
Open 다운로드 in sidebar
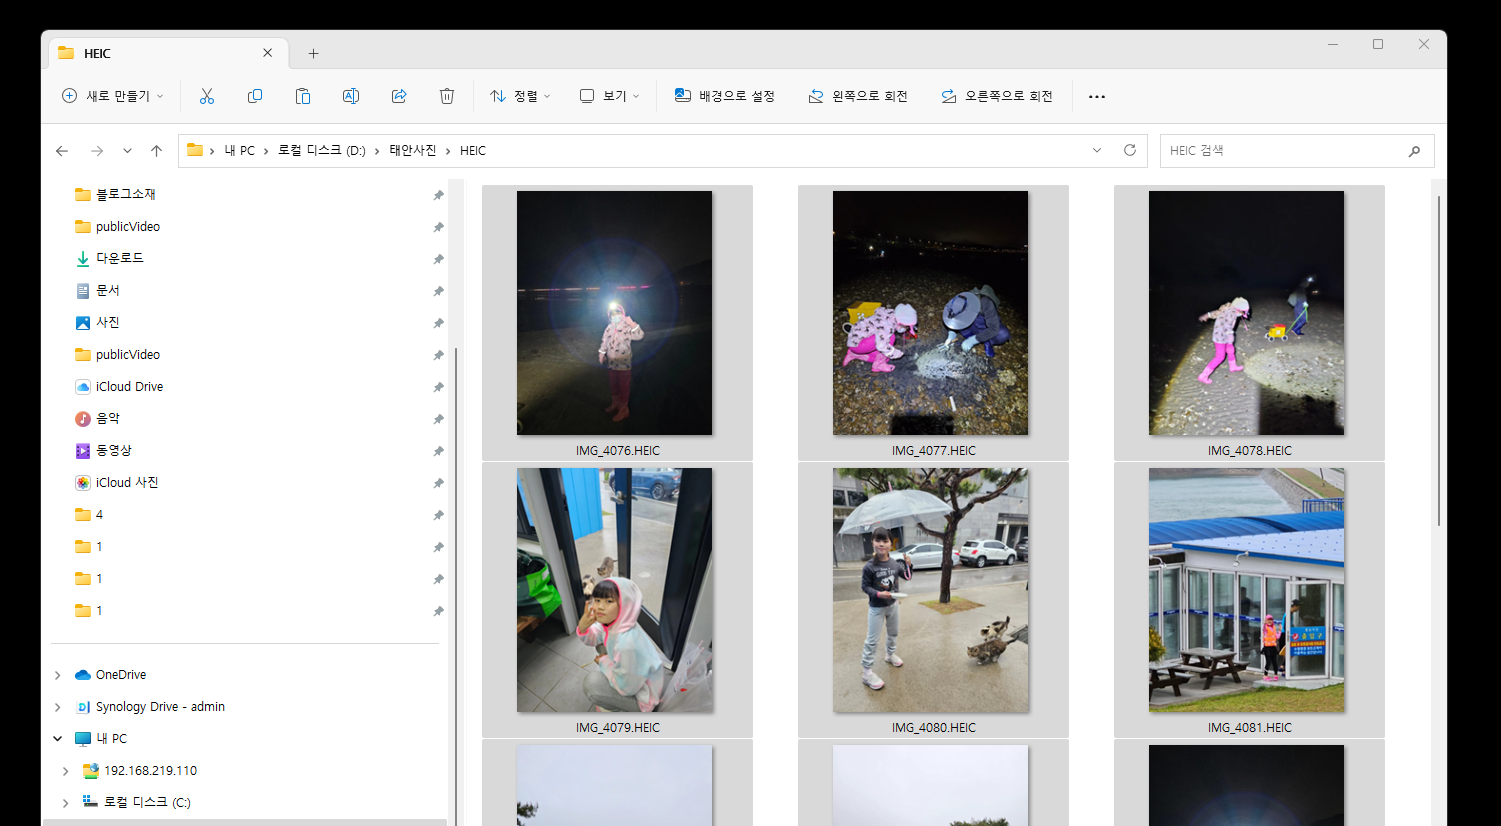(x=110, y=259)
